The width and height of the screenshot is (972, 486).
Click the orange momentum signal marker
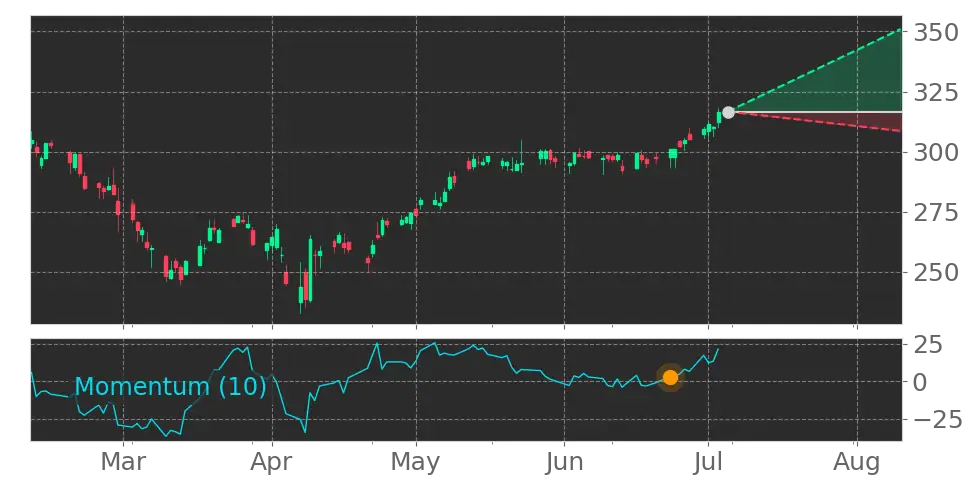tap(670, 378)
